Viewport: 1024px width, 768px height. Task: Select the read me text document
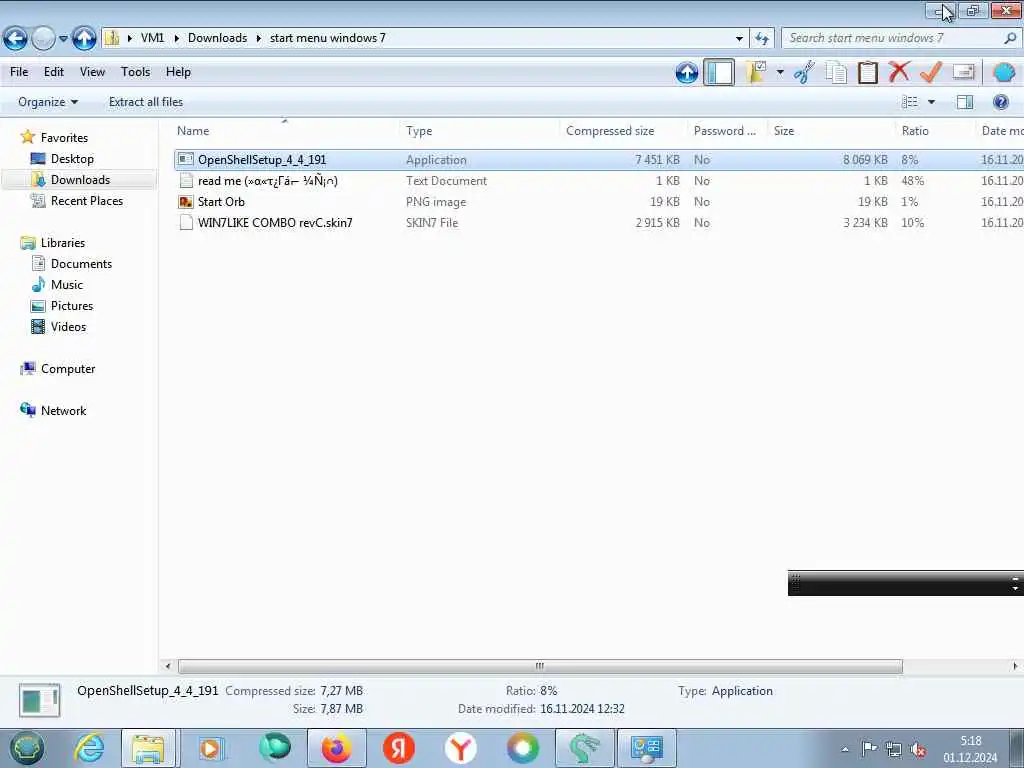[x=268, y=181]
